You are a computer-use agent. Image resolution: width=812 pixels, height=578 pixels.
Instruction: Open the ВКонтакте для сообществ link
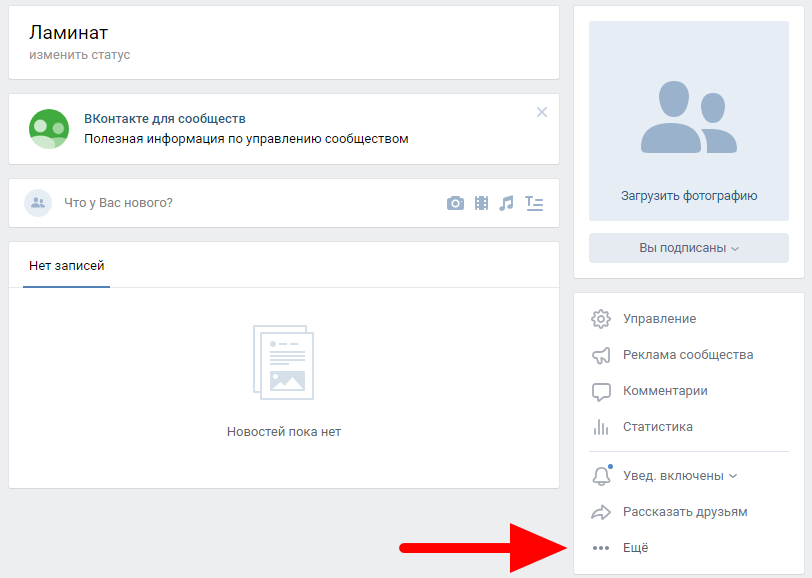click(164, 119)
